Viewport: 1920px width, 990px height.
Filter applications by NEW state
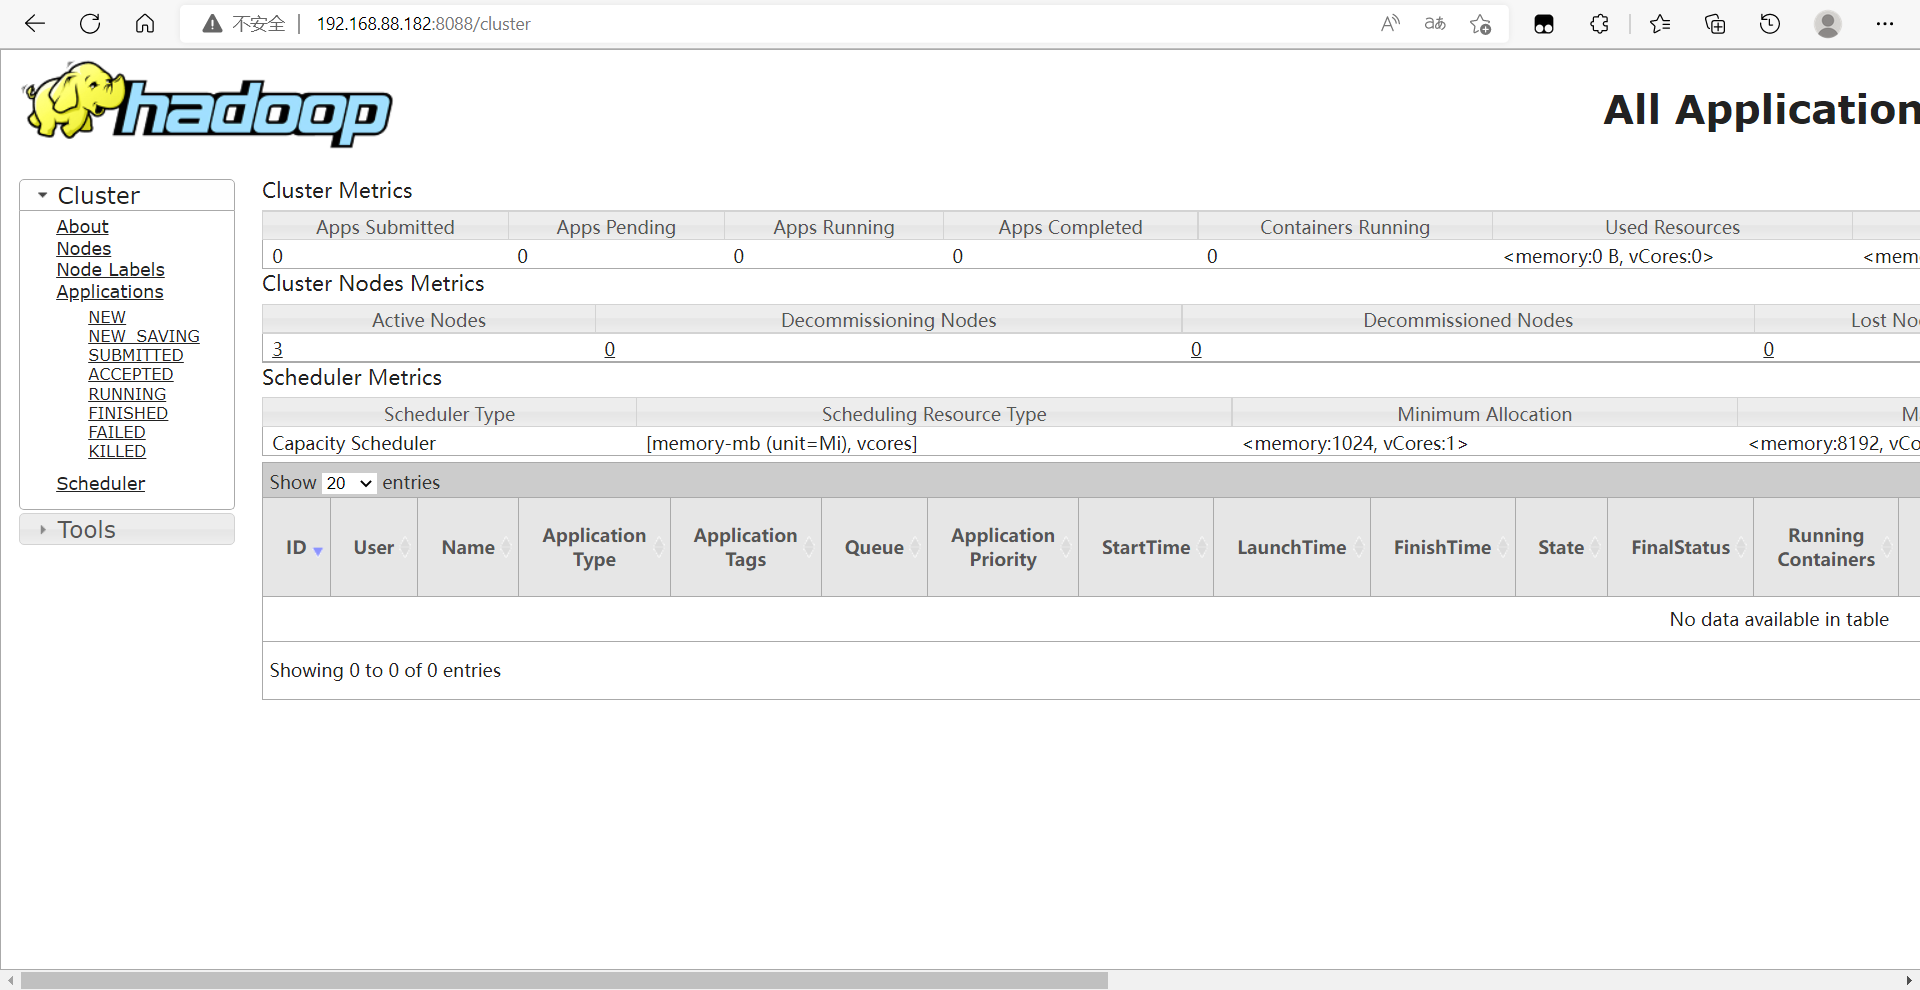click(107, 317)
